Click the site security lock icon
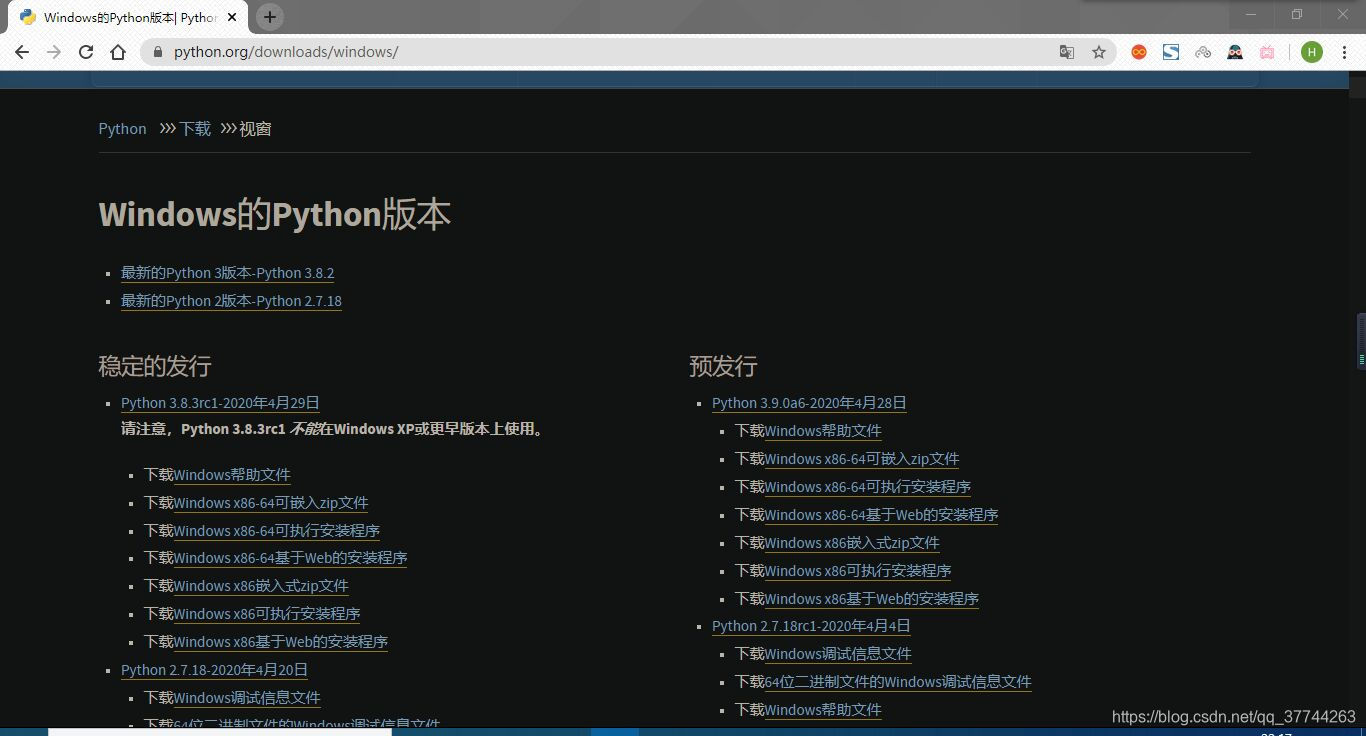Screen dimensions: 1366x736 tap(157, 51)
